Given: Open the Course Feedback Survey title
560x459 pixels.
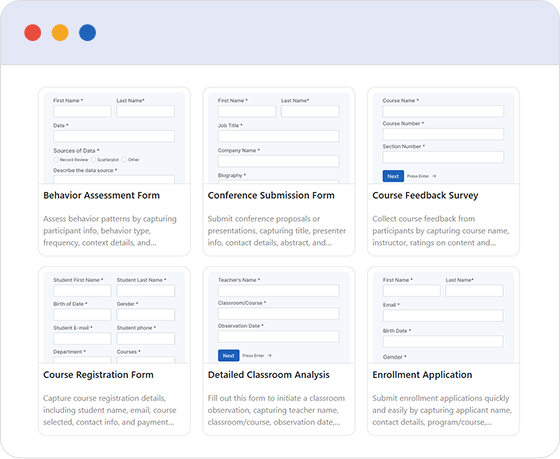Looking at the screenshot, I should tap(425, 195).
